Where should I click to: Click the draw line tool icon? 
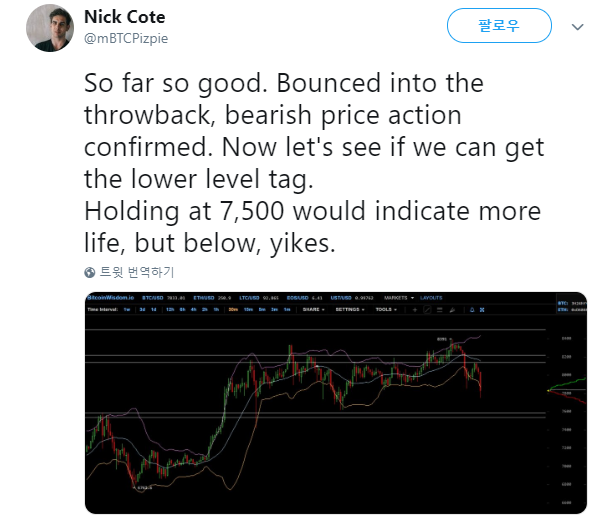pos(427,310)
